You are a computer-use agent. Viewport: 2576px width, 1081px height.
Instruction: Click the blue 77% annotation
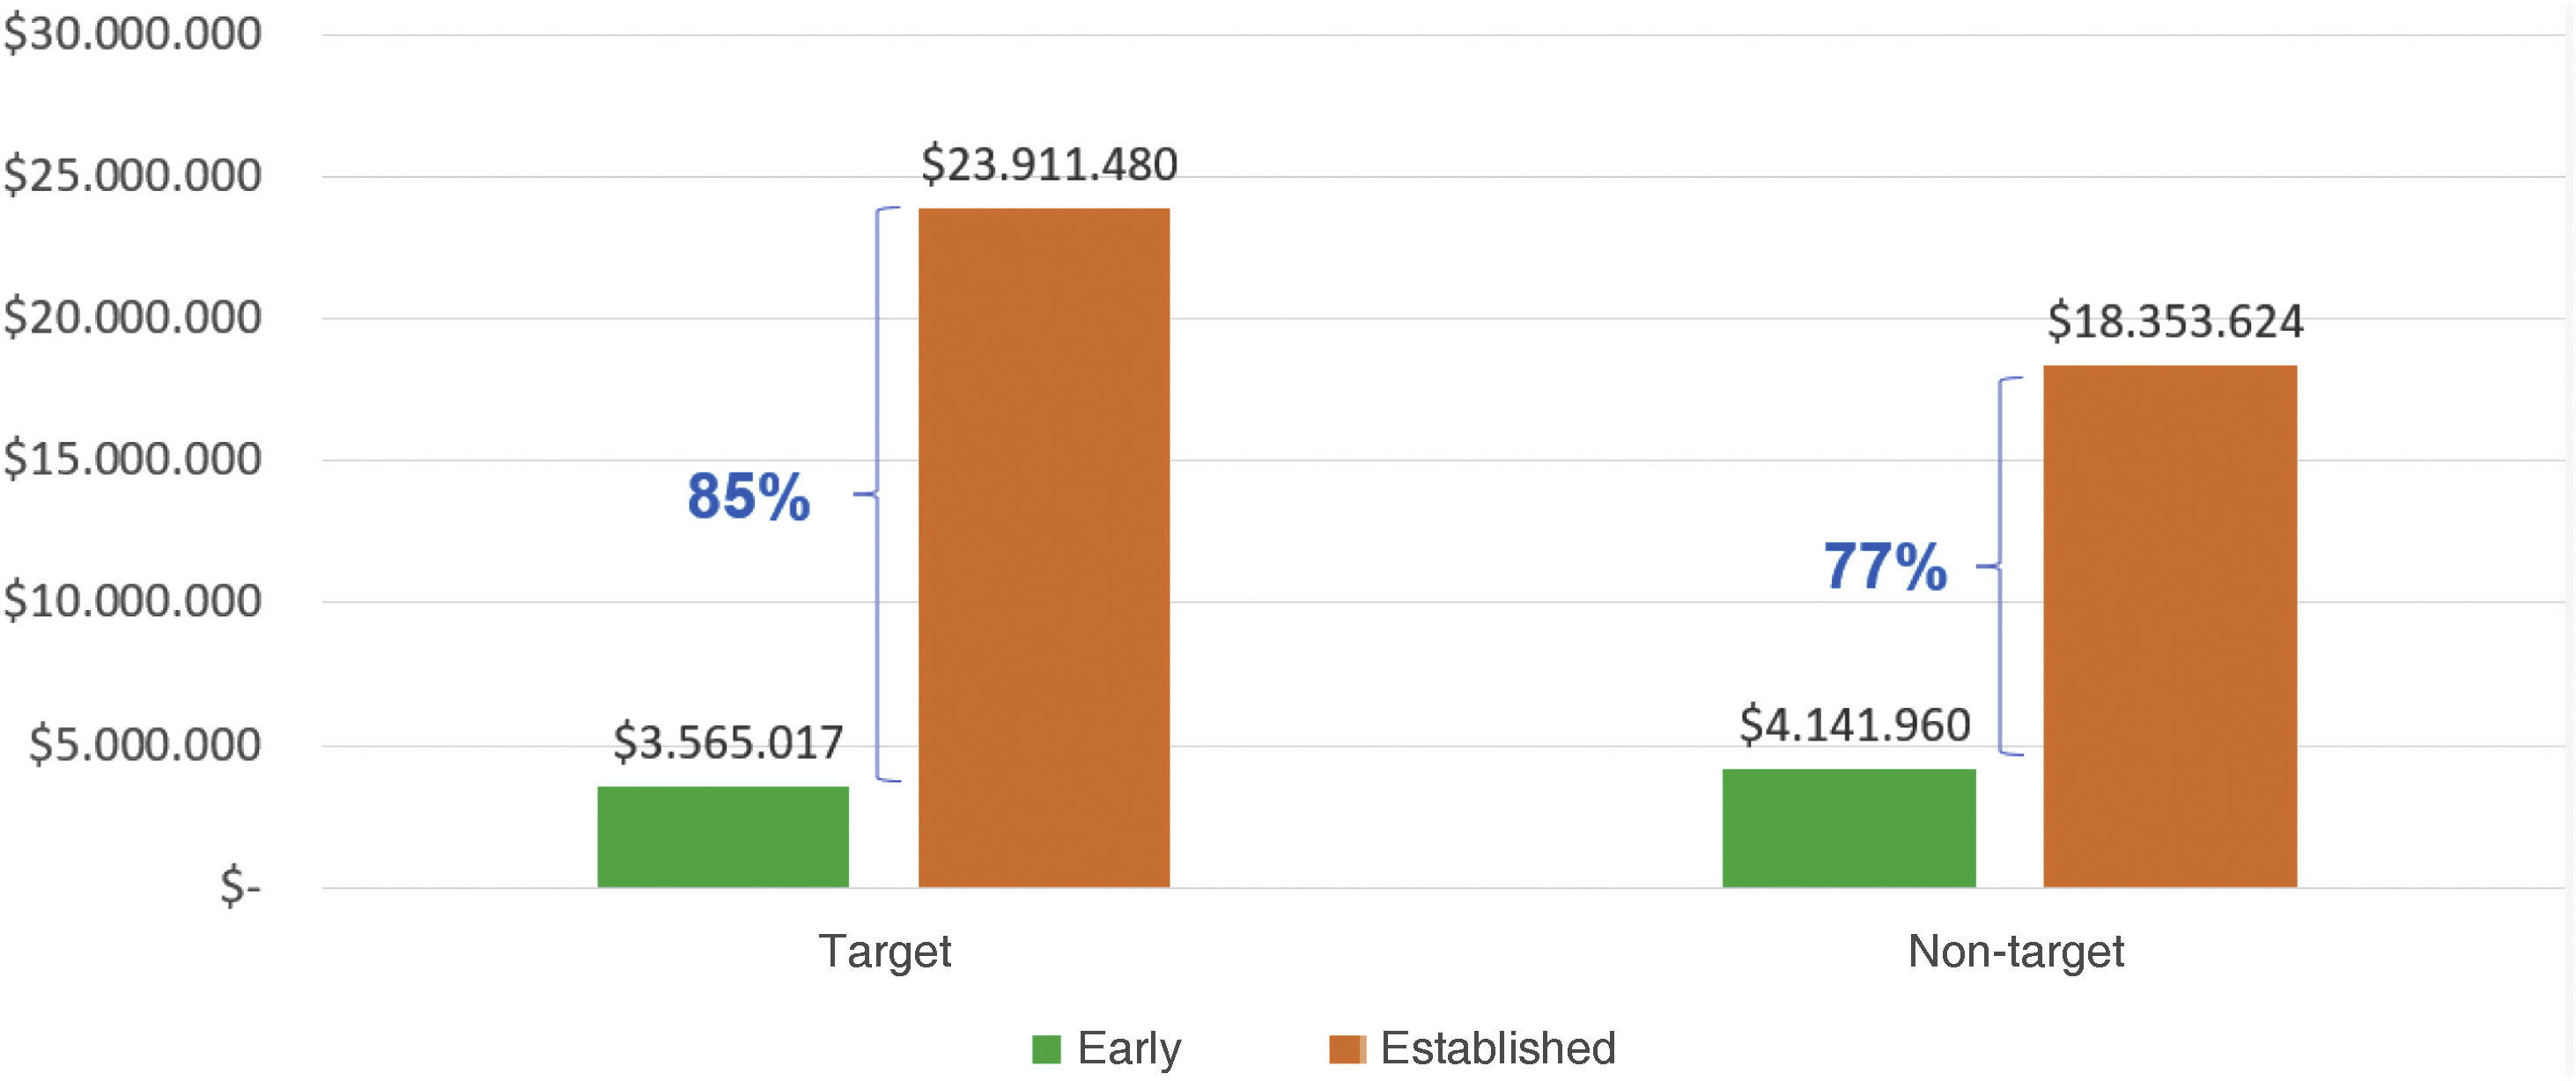tap(1885, 567)
